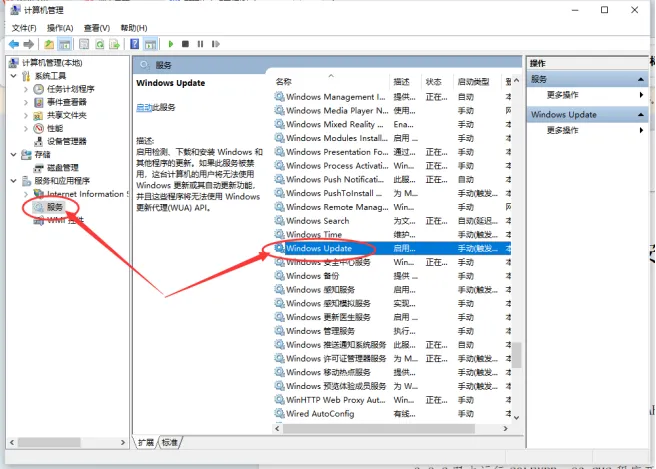Open the Properties toolbar icon
The image size is (656, 469).
pyautogui.click(x=84, y=44)
